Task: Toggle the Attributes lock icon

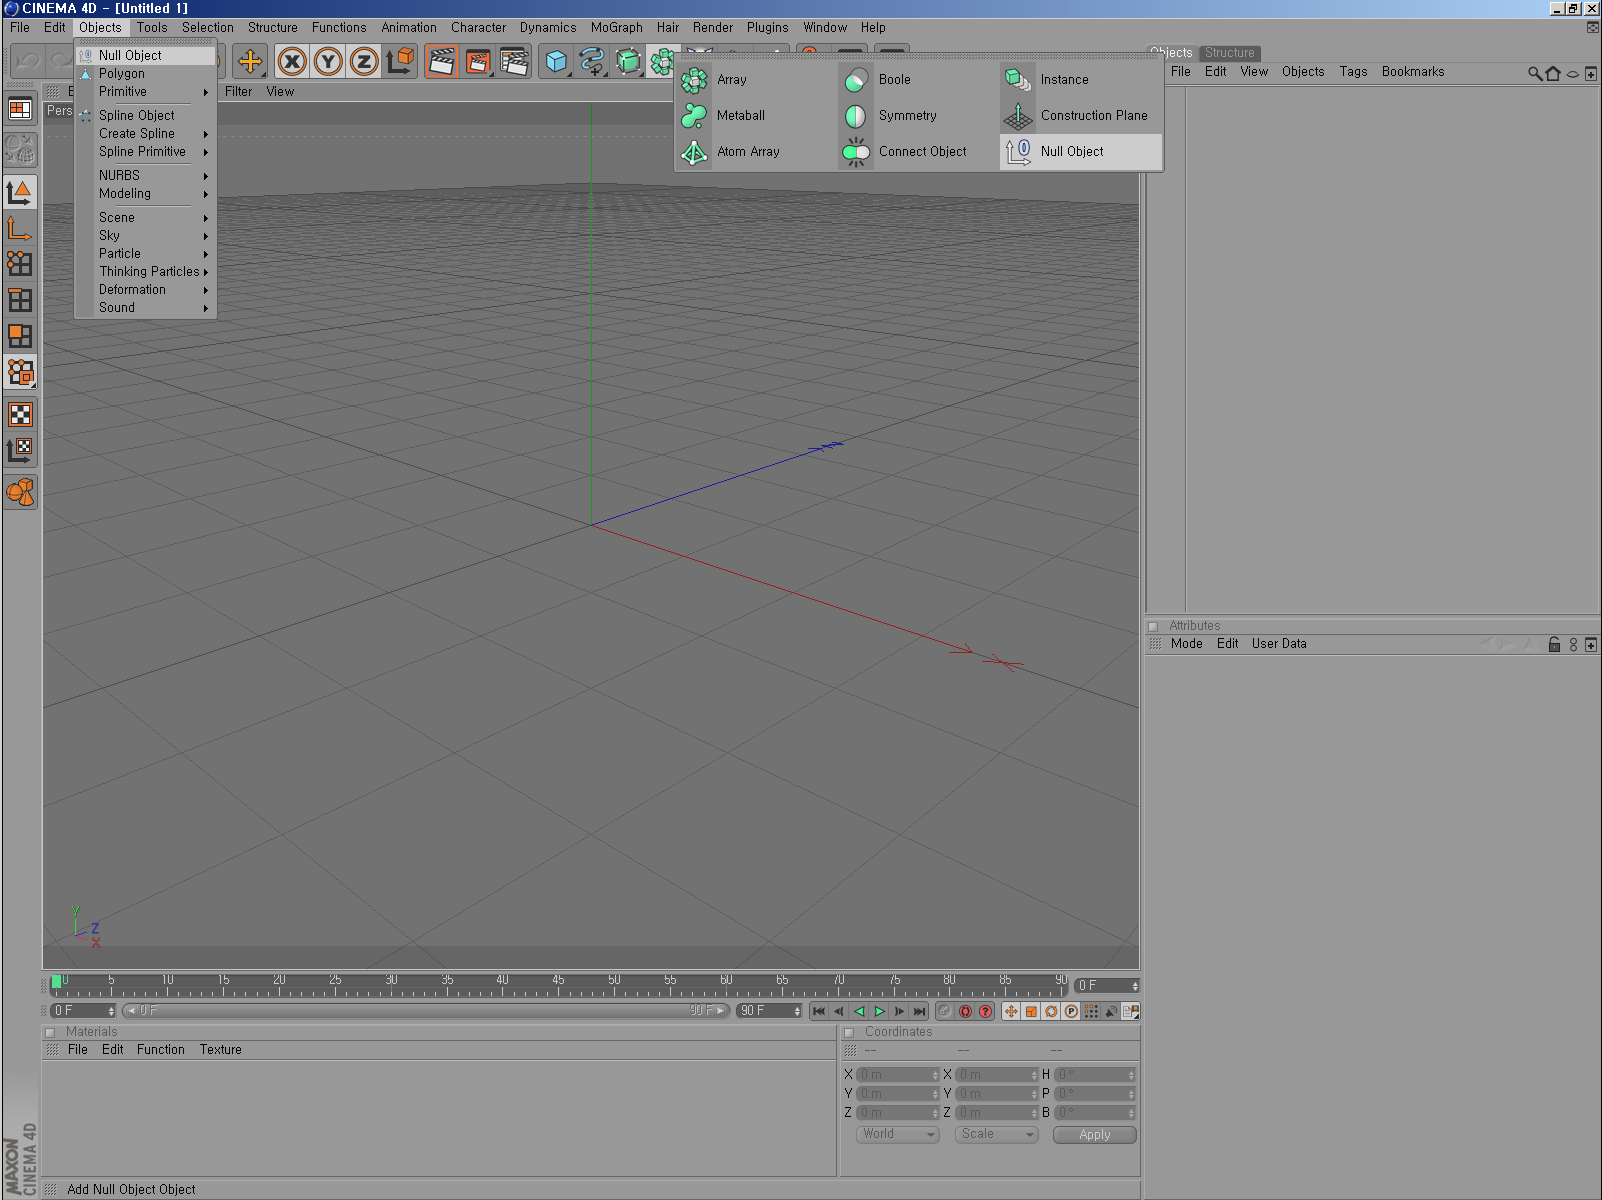Action: [x=1554, y=644]
